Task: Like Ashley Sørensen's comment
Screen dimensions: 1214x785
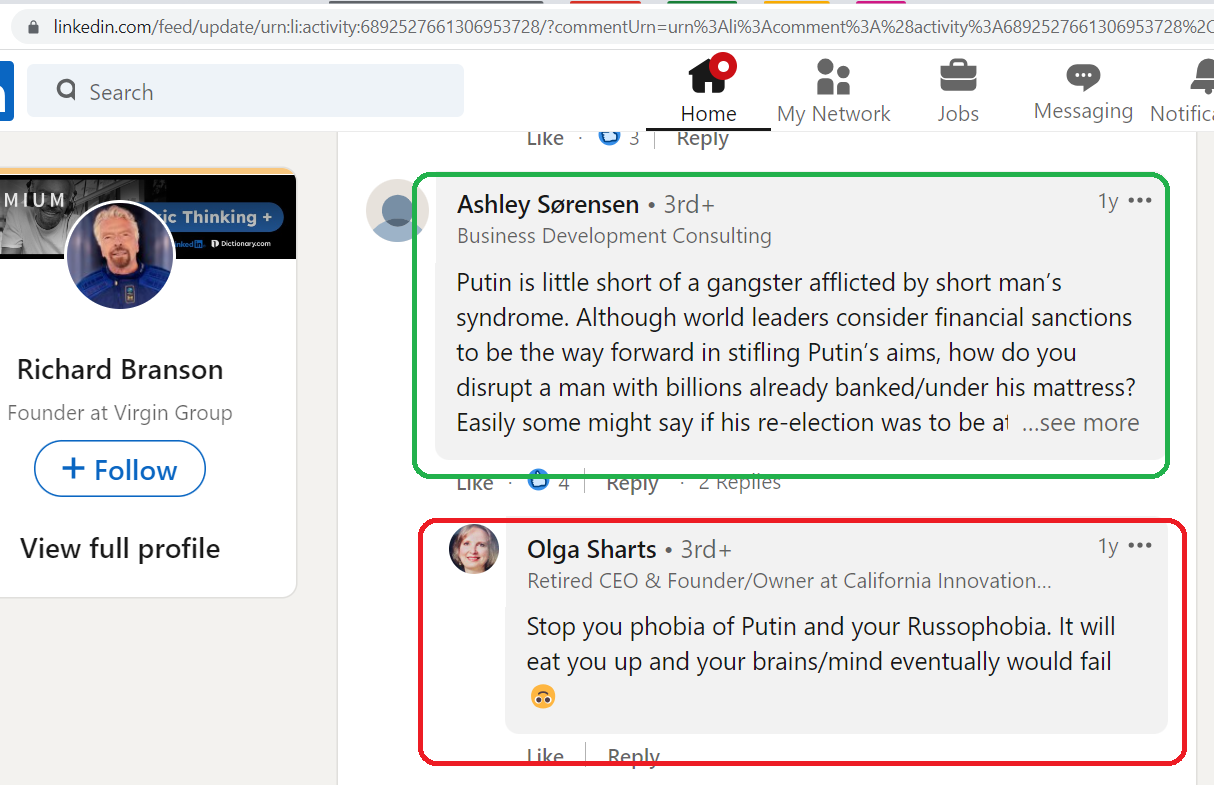Action: 475,483
